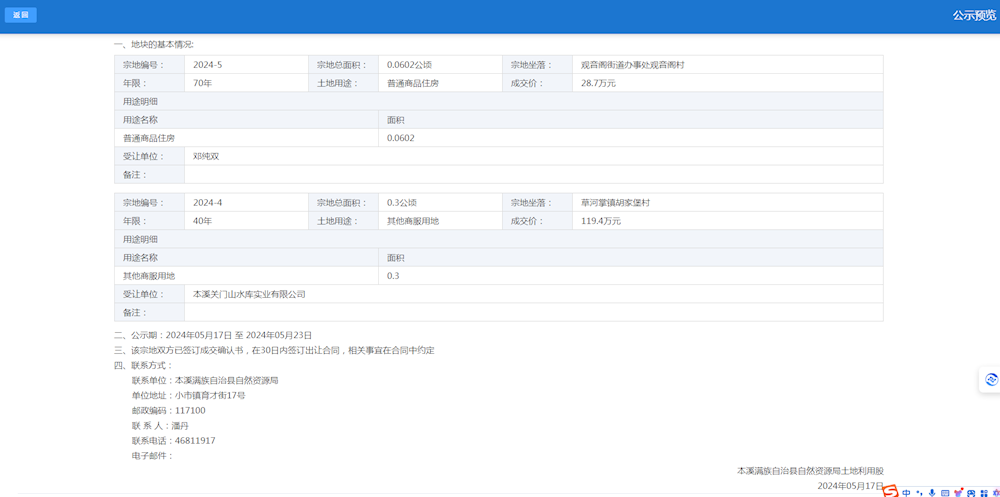Open the toolbox grid icon in IME bar
Image resolution: width=1000 pixels, height=497 pixels.
[984, 493]
